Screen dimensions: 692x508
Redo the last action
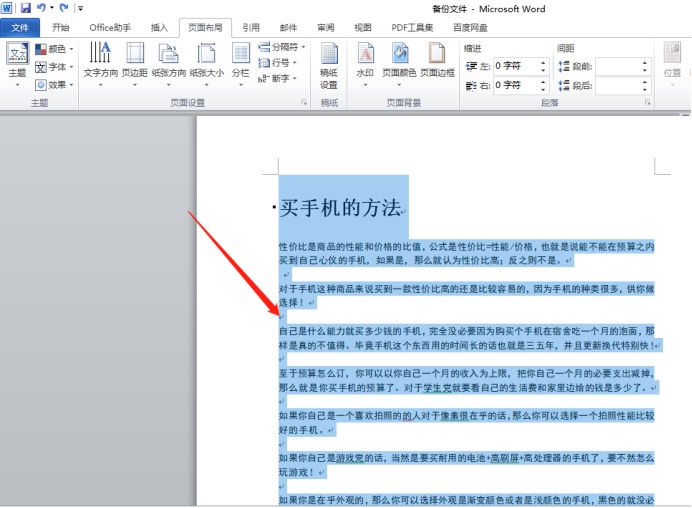point(64,8)
